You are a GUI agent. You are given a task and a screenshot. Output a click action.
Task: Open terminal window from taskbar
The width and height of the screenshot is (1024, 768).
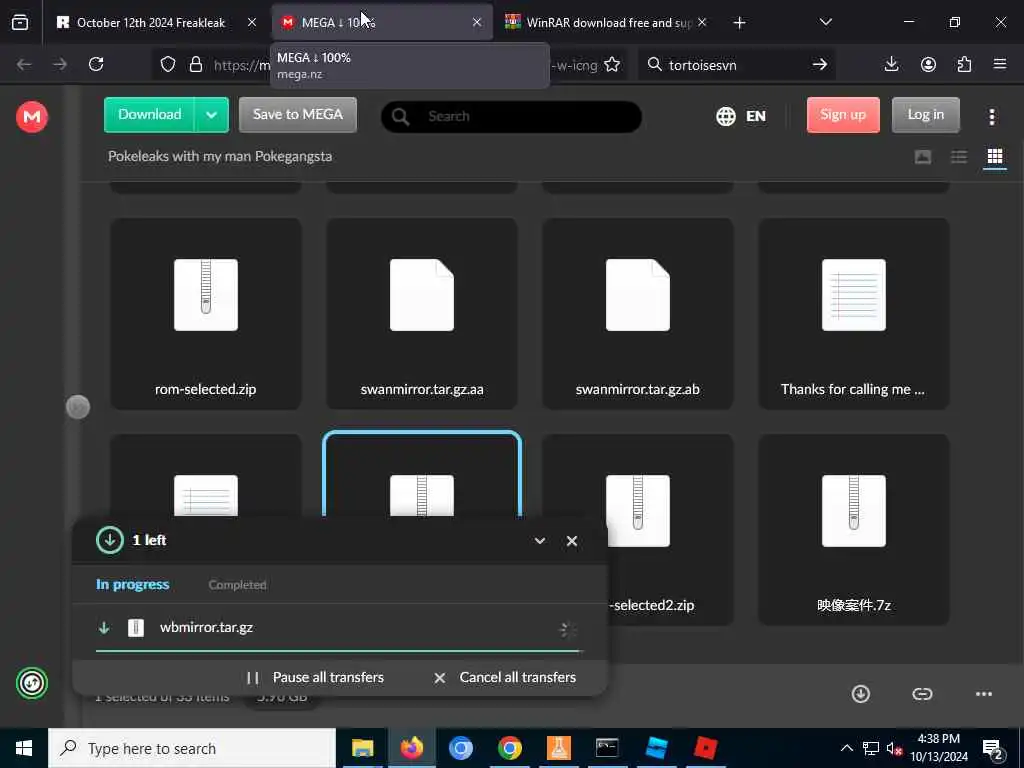[x=607, y=748]
